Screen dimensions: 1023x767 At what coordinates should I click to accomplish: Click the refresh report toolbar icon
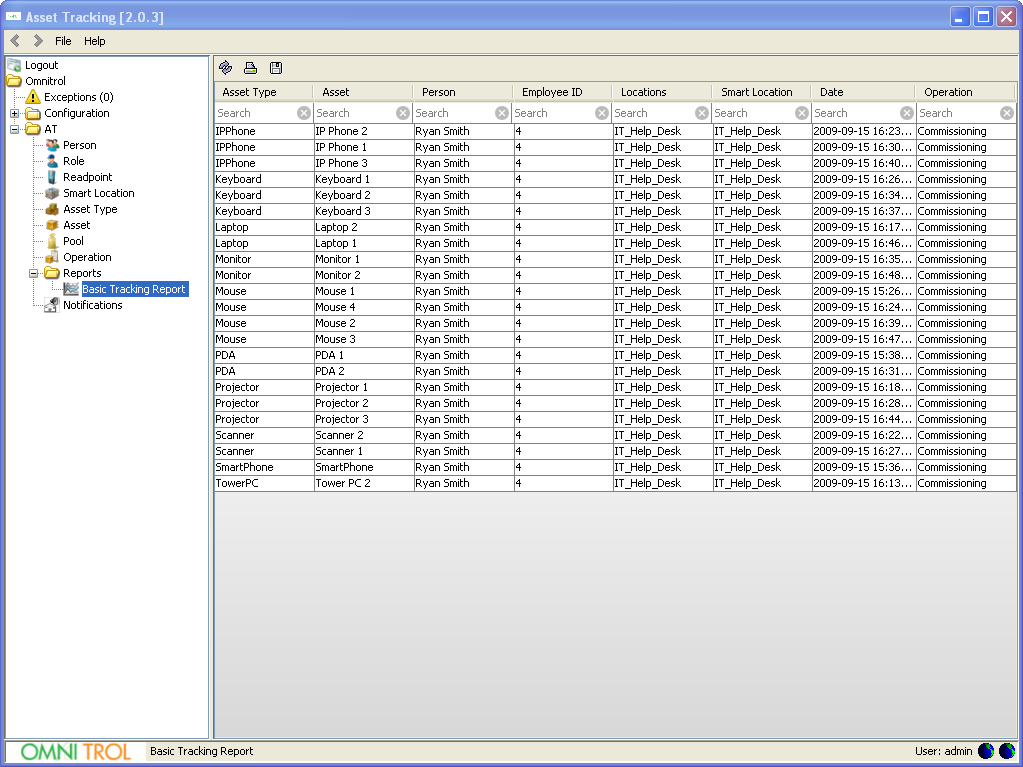pos(225,68)
